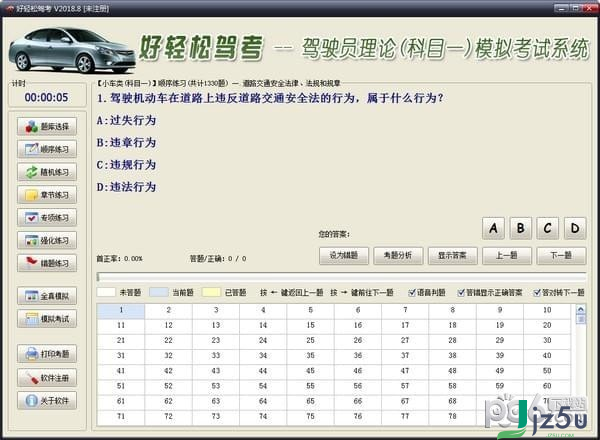
Task: Start 随机练习 random practice mode
Action: tap(47, 172)
